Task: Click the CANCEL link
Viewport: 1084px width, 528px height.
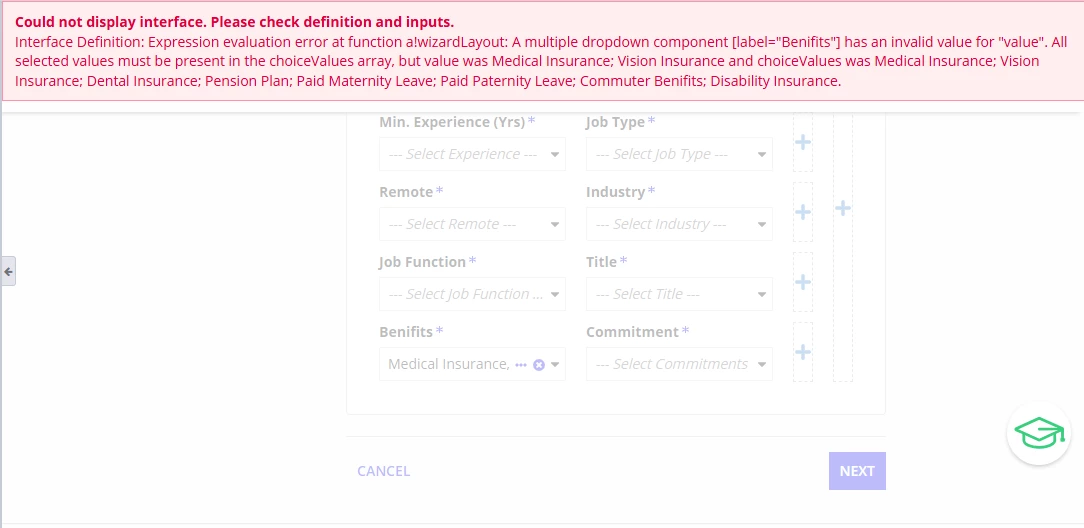Action: pos(384,471)
